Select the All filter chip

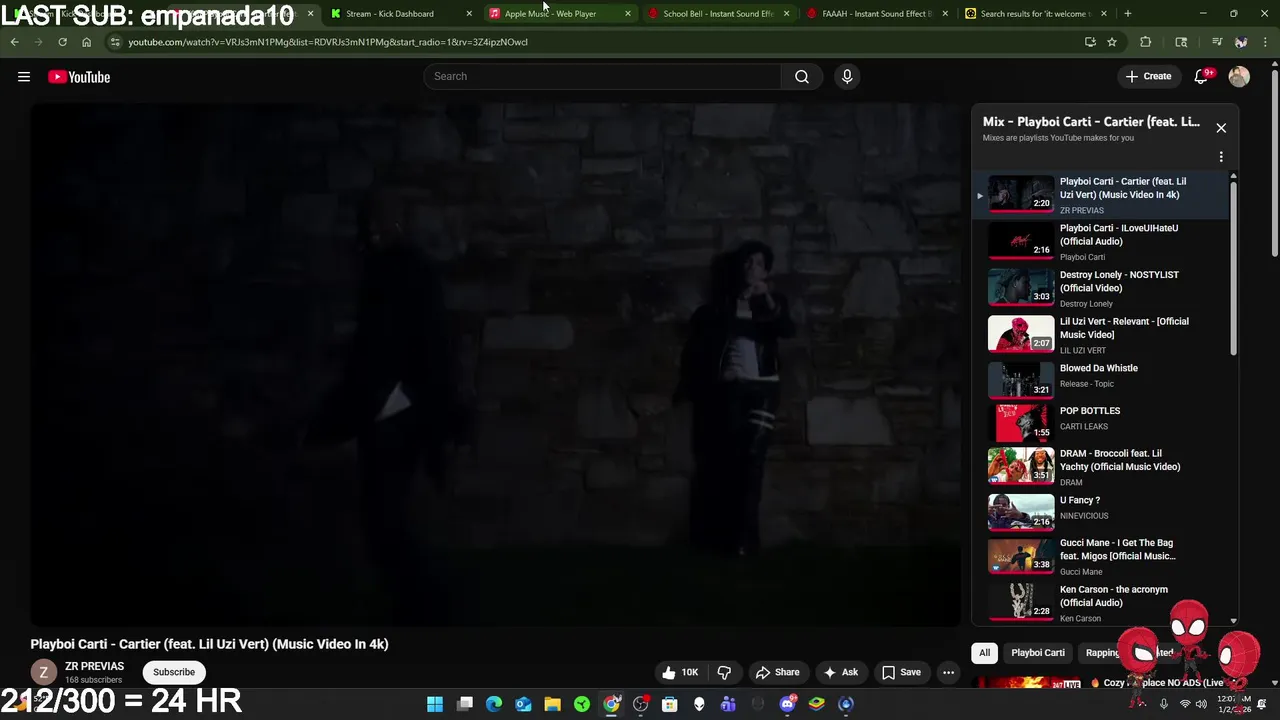point(985,653)
